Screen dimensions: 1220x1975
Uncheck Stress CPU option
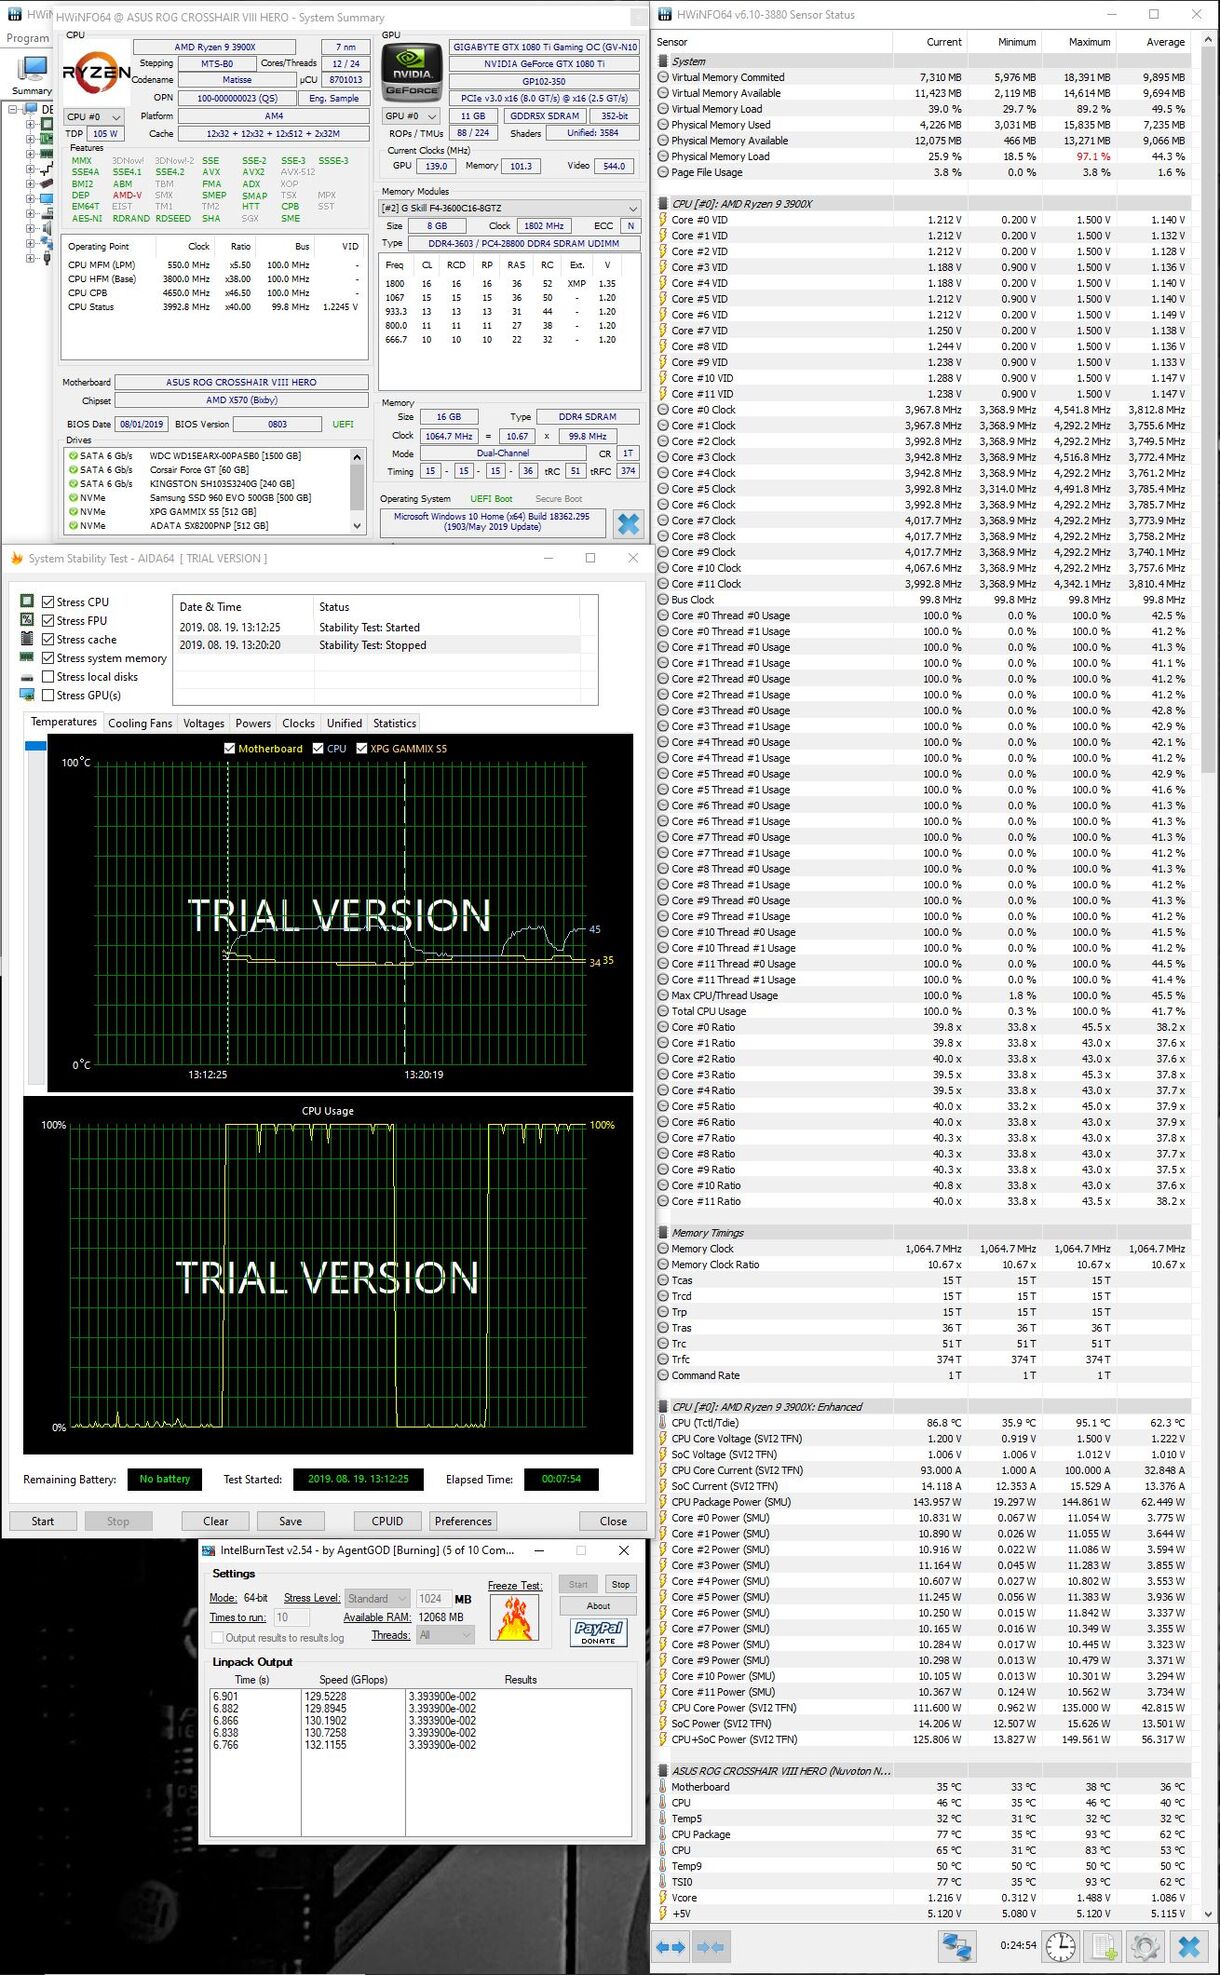pyautogui.click(x=47, y=602)
